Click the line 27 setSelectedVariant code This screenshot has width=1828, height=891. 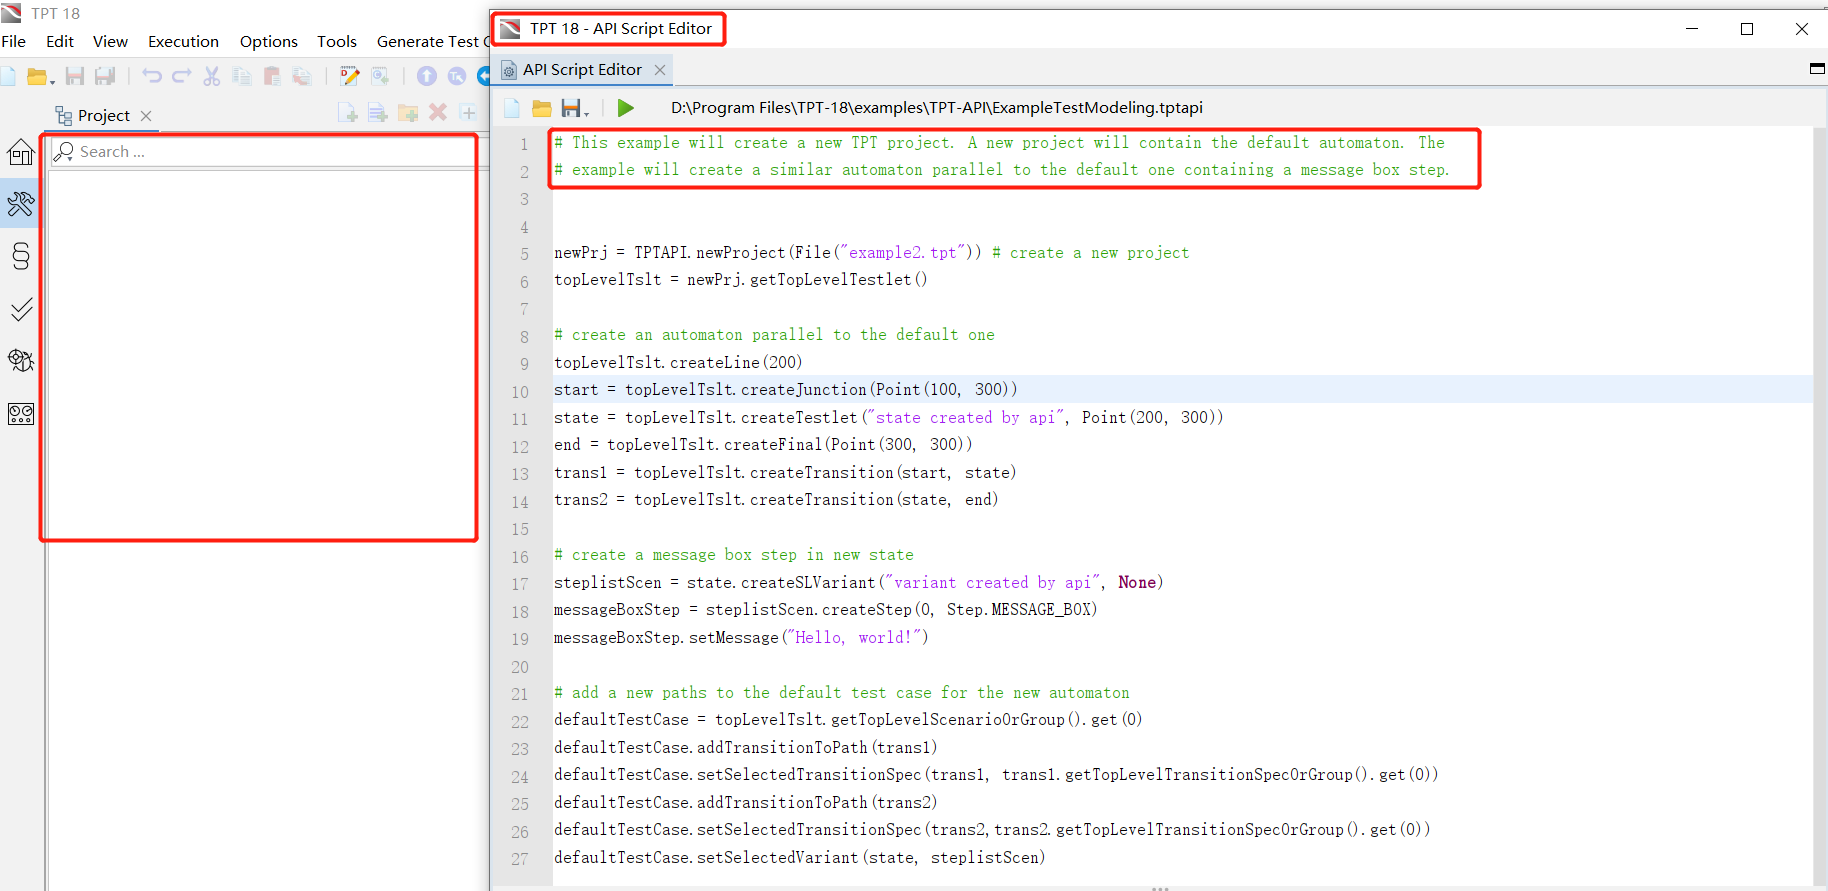800,858
